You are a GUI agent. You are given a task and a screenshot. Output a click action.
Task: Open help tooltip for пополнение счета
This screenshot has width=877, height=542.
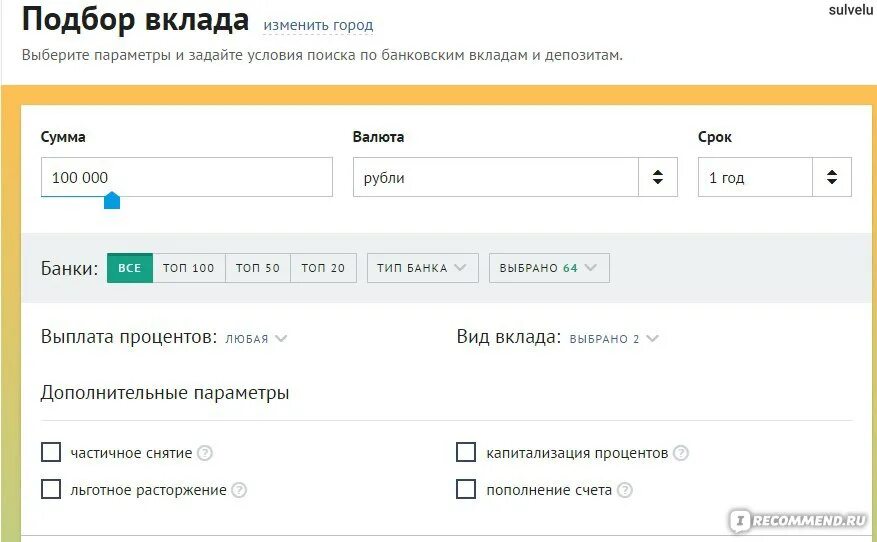tap(624, 490)
